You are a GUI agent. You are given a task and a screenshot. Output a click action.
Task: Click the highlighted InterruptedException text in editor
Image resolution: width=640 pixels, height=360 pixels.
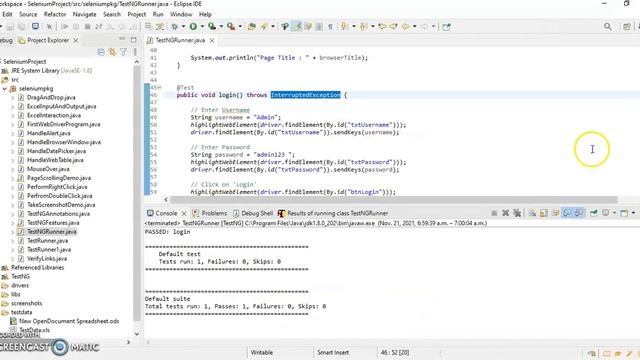click(x=305, y=95)
